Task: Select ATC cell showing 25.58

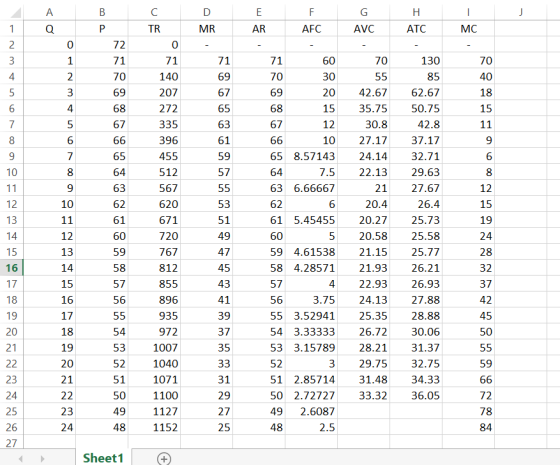Action: click(x=416, y=236)
